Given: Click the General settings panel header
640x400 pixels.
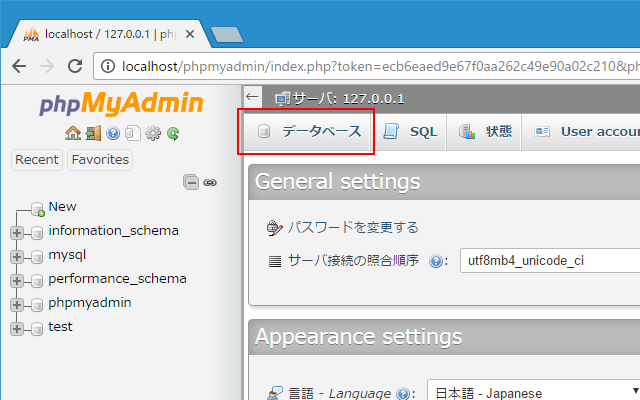Looking at the screenshot, I should 444,182.
